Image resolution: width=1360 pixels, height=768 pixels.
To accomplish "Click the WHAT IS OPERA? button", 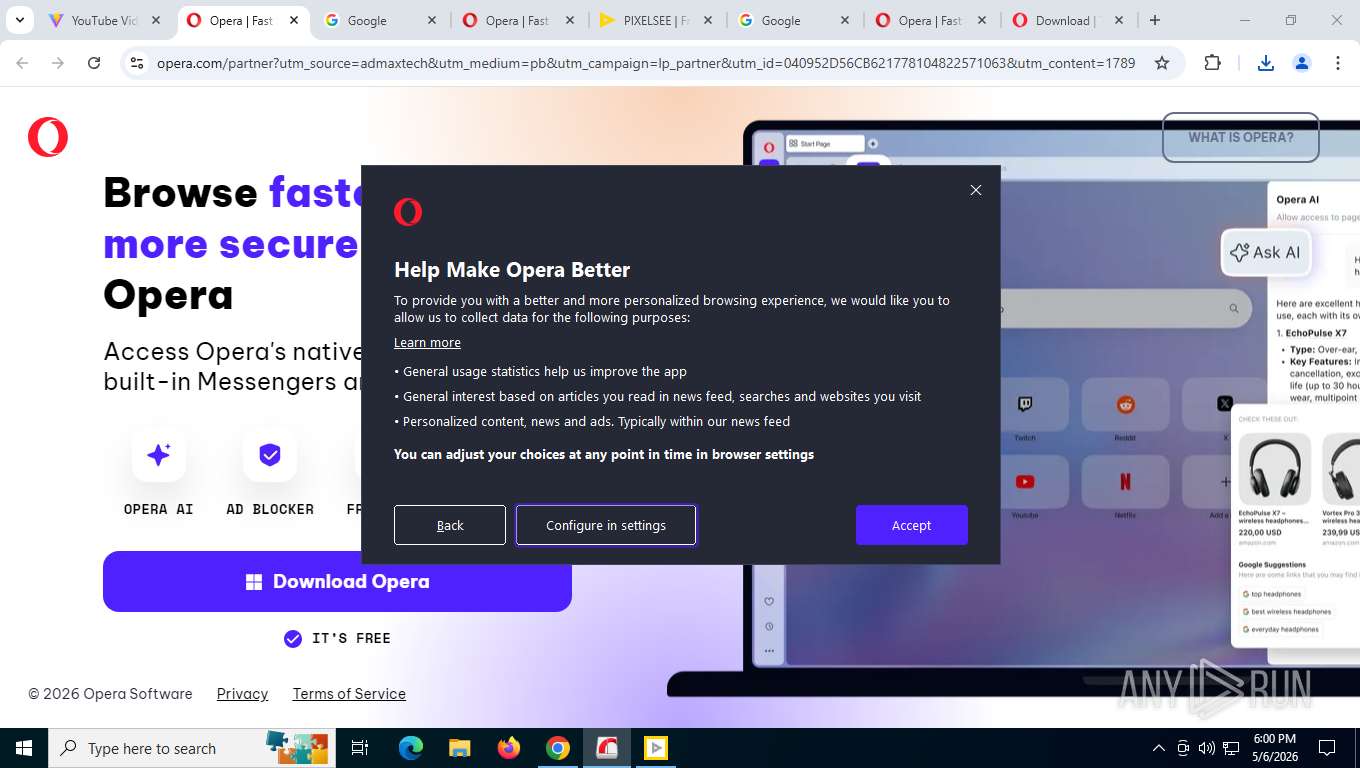I will 1240,137.
